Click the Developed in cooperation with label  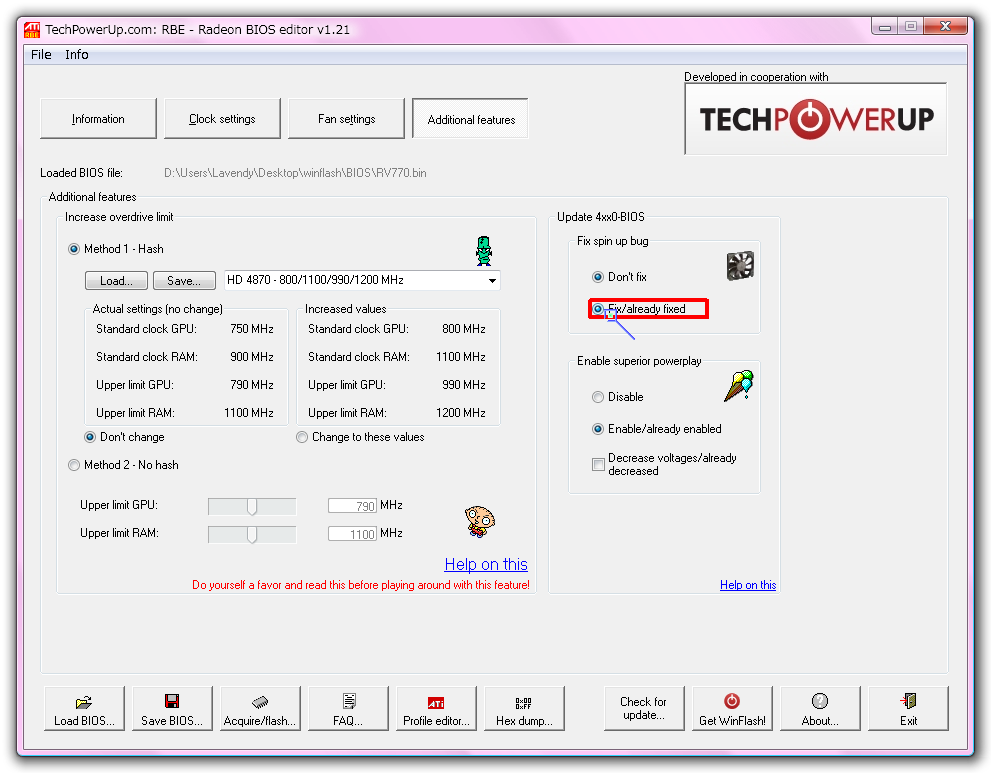tap(756, 77)
